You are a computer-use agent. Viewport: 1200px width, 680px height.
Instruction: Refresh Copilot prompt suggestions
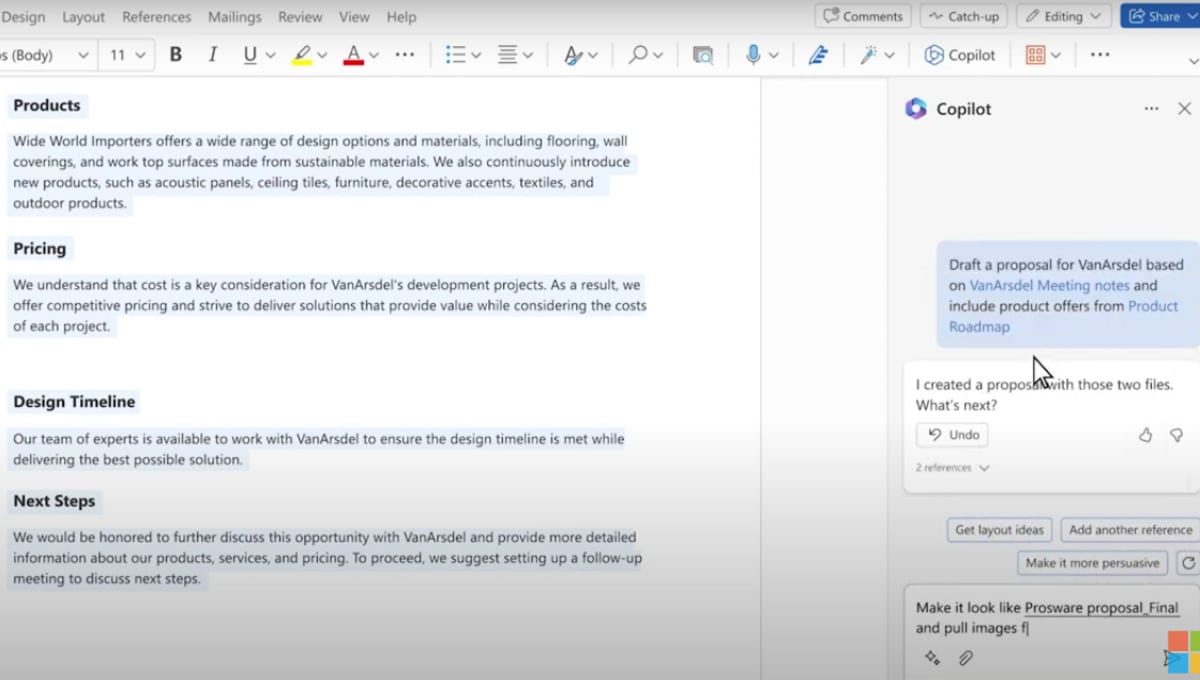1188,563
